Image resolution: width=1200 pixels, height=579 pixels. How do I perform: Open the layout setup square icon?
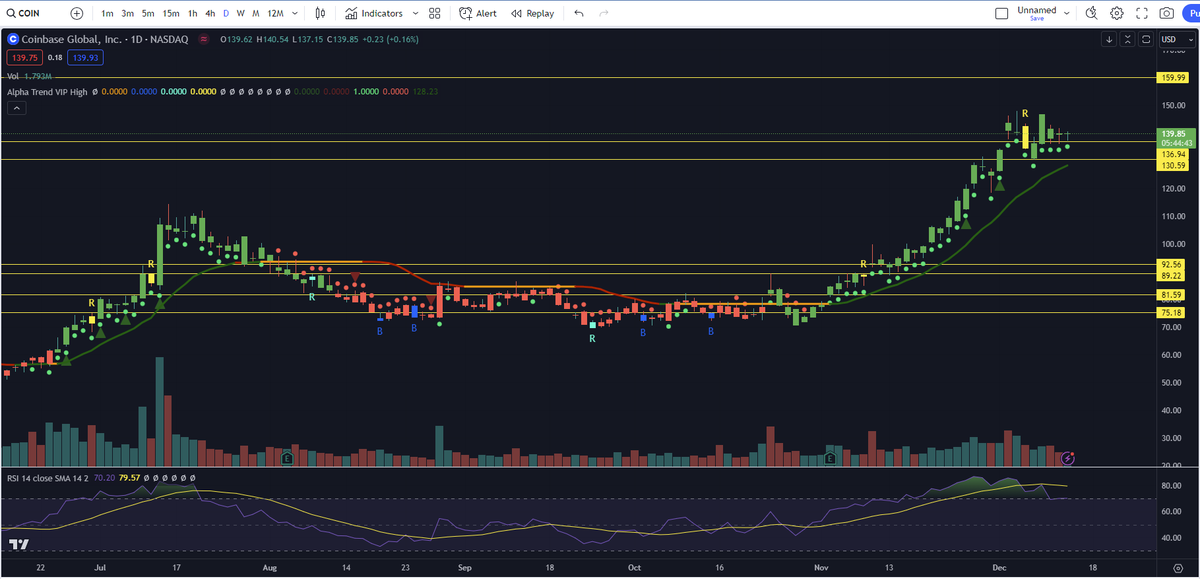point(1002,14)
